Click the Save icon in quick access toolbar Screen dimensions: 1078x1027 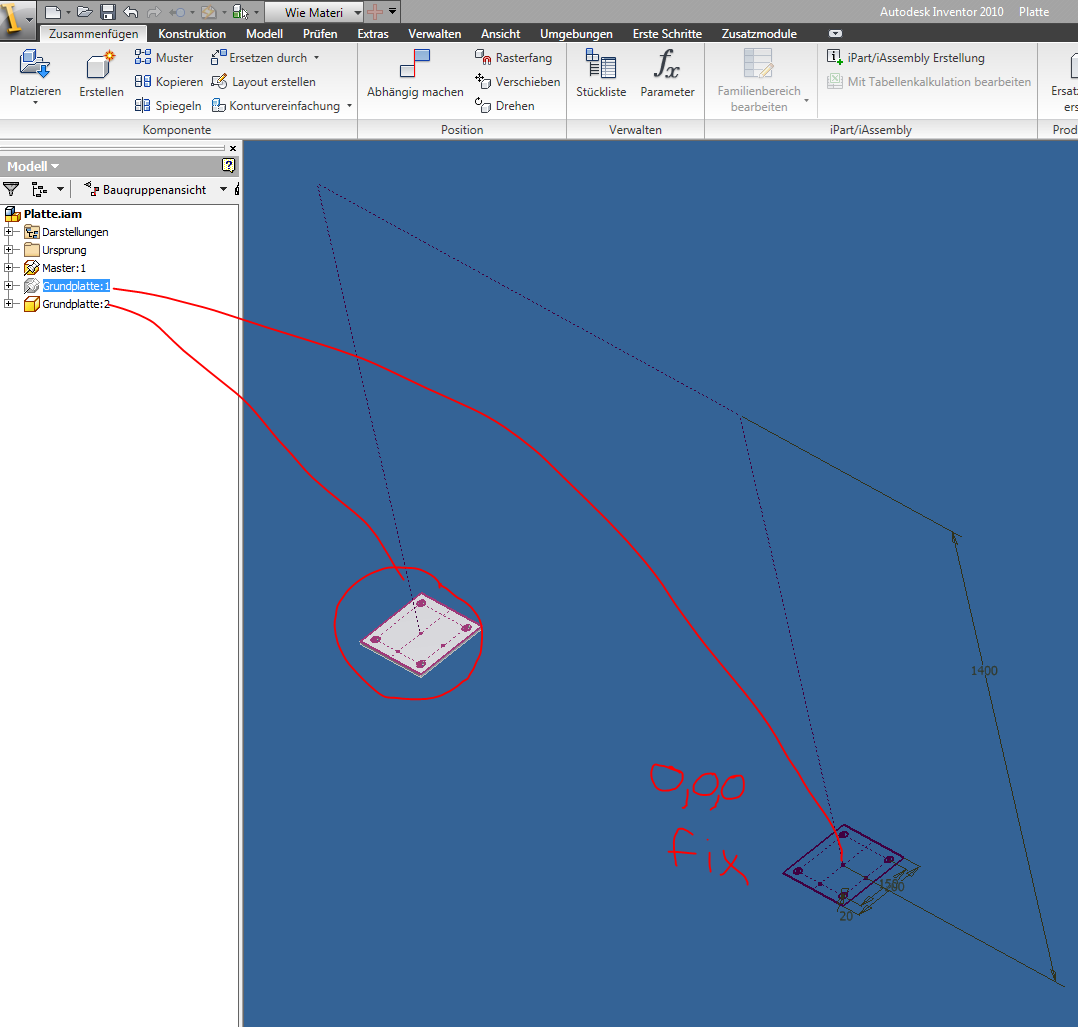point(107,12)
